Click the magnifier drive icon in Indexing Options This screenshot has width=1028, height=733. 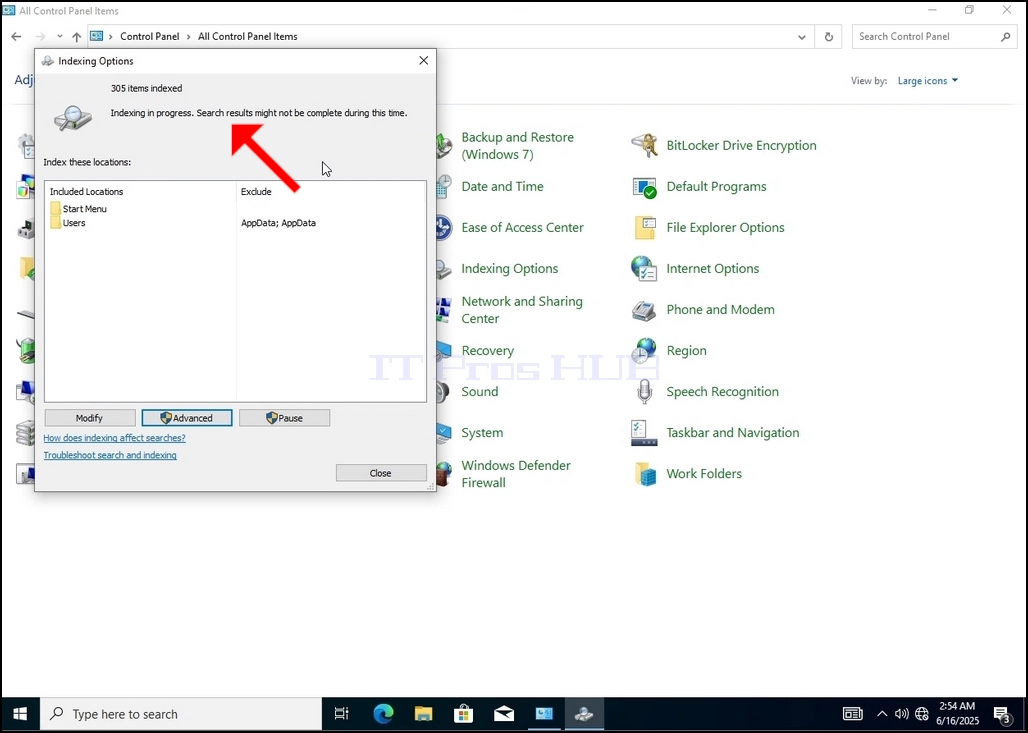click(x=73, y=118)
